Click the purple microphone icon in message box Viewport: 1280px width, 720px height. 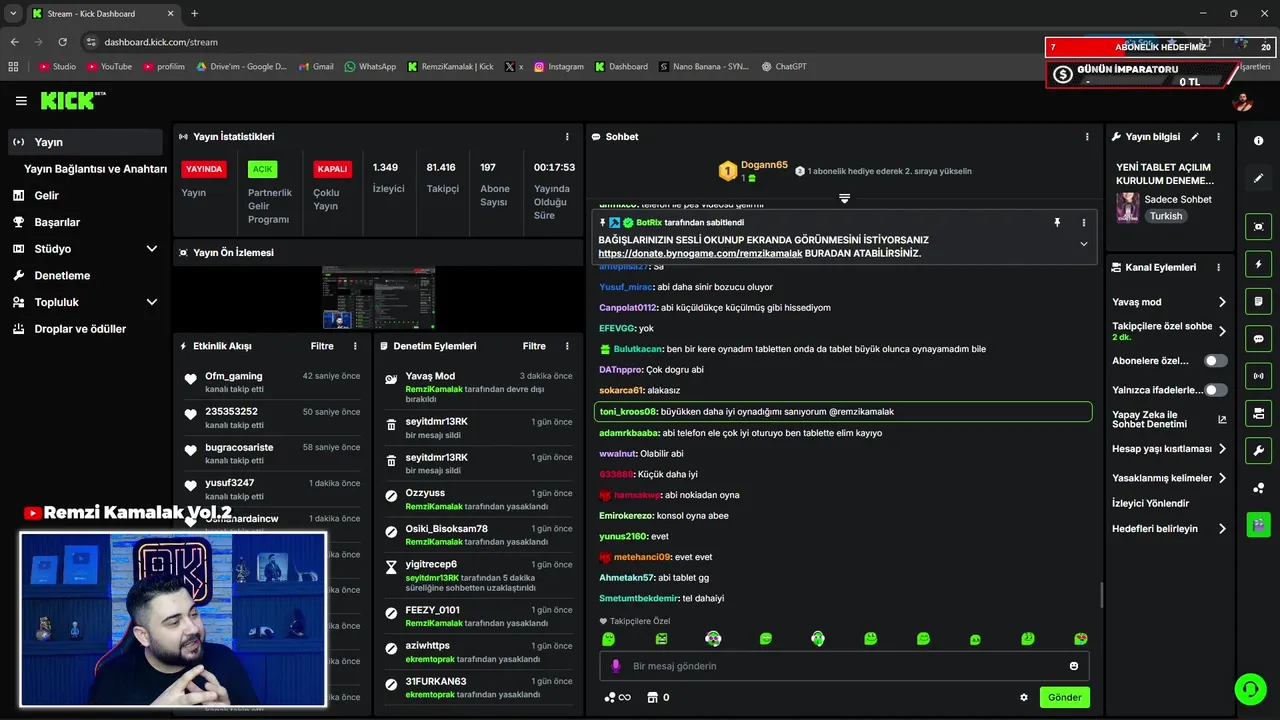616,666
